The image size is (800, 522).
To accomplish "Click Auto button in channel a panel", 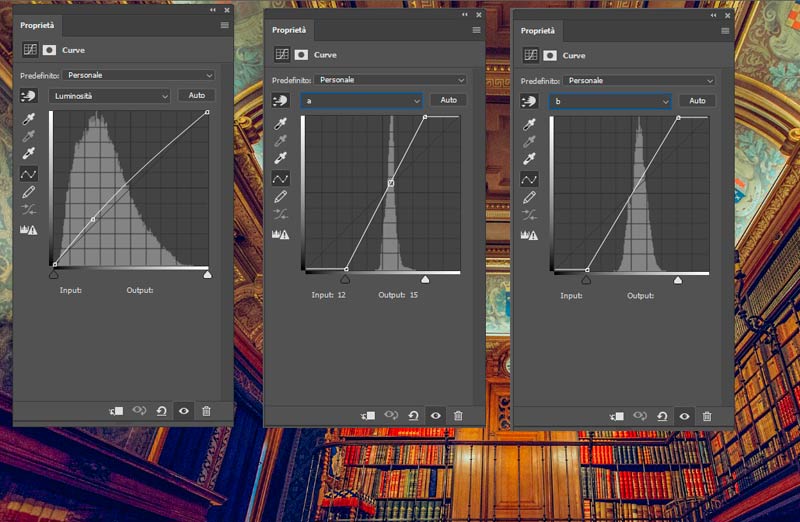I will [x=448, y=100].
